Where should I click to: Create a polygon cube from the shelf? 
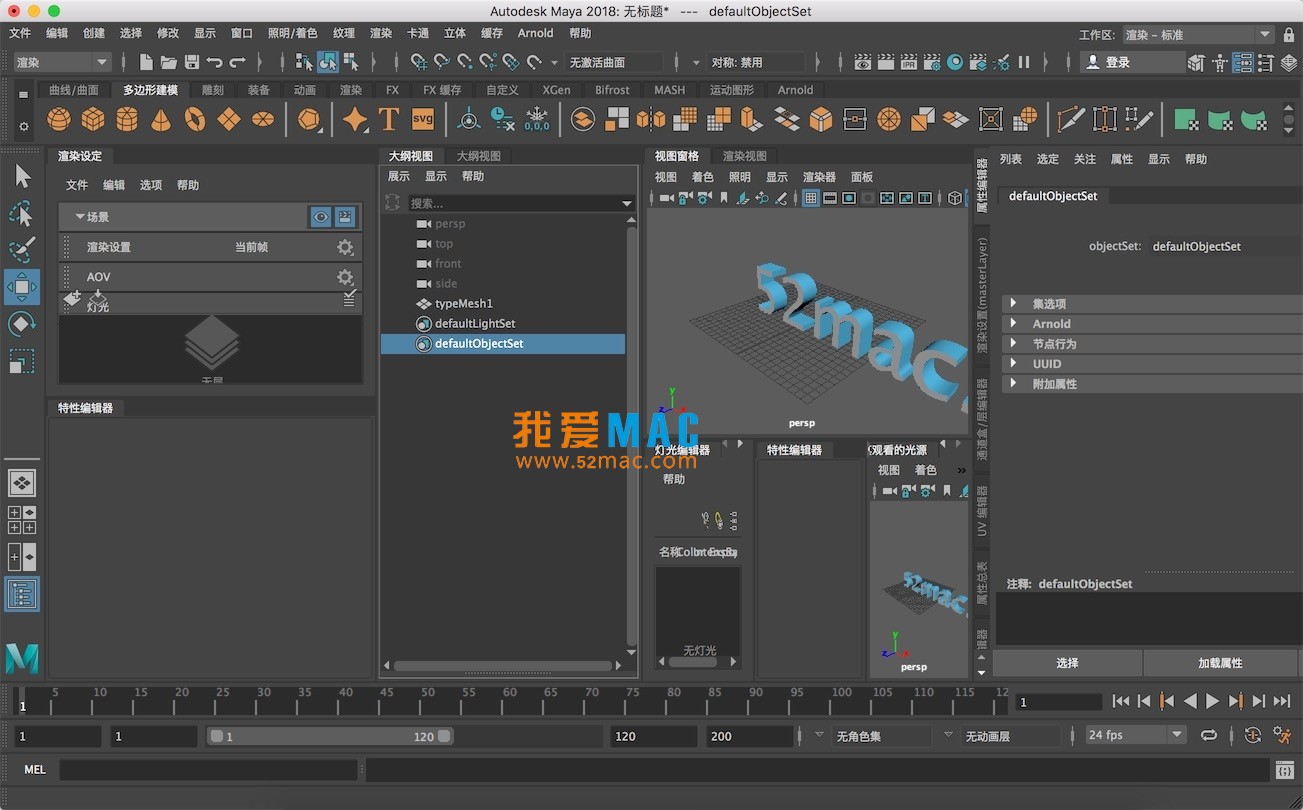[93, 120]
